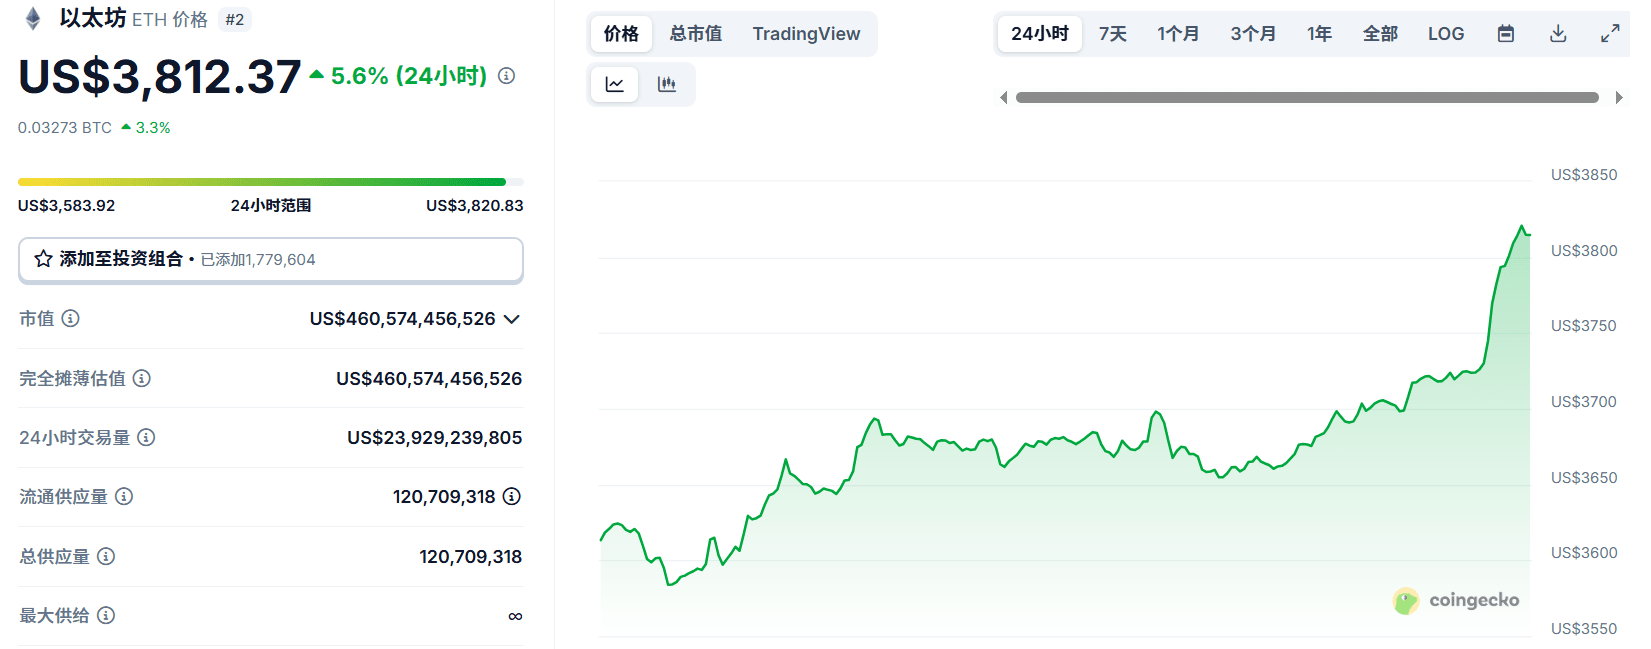
Task: Click the US$3,812.37 price text
Action: 160,77
